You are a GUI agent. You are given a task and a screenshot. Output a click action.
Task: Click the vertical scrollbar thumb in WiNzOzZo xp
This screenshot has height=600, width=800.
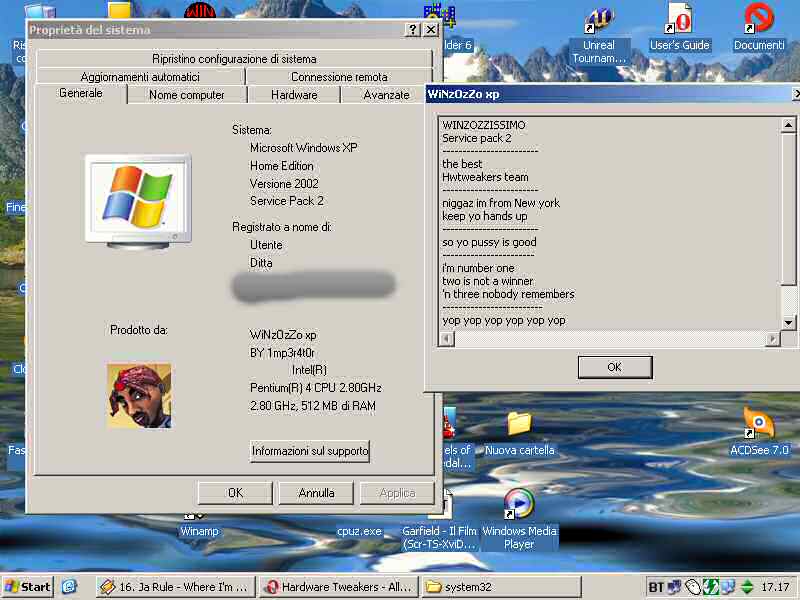coord(788,208)
